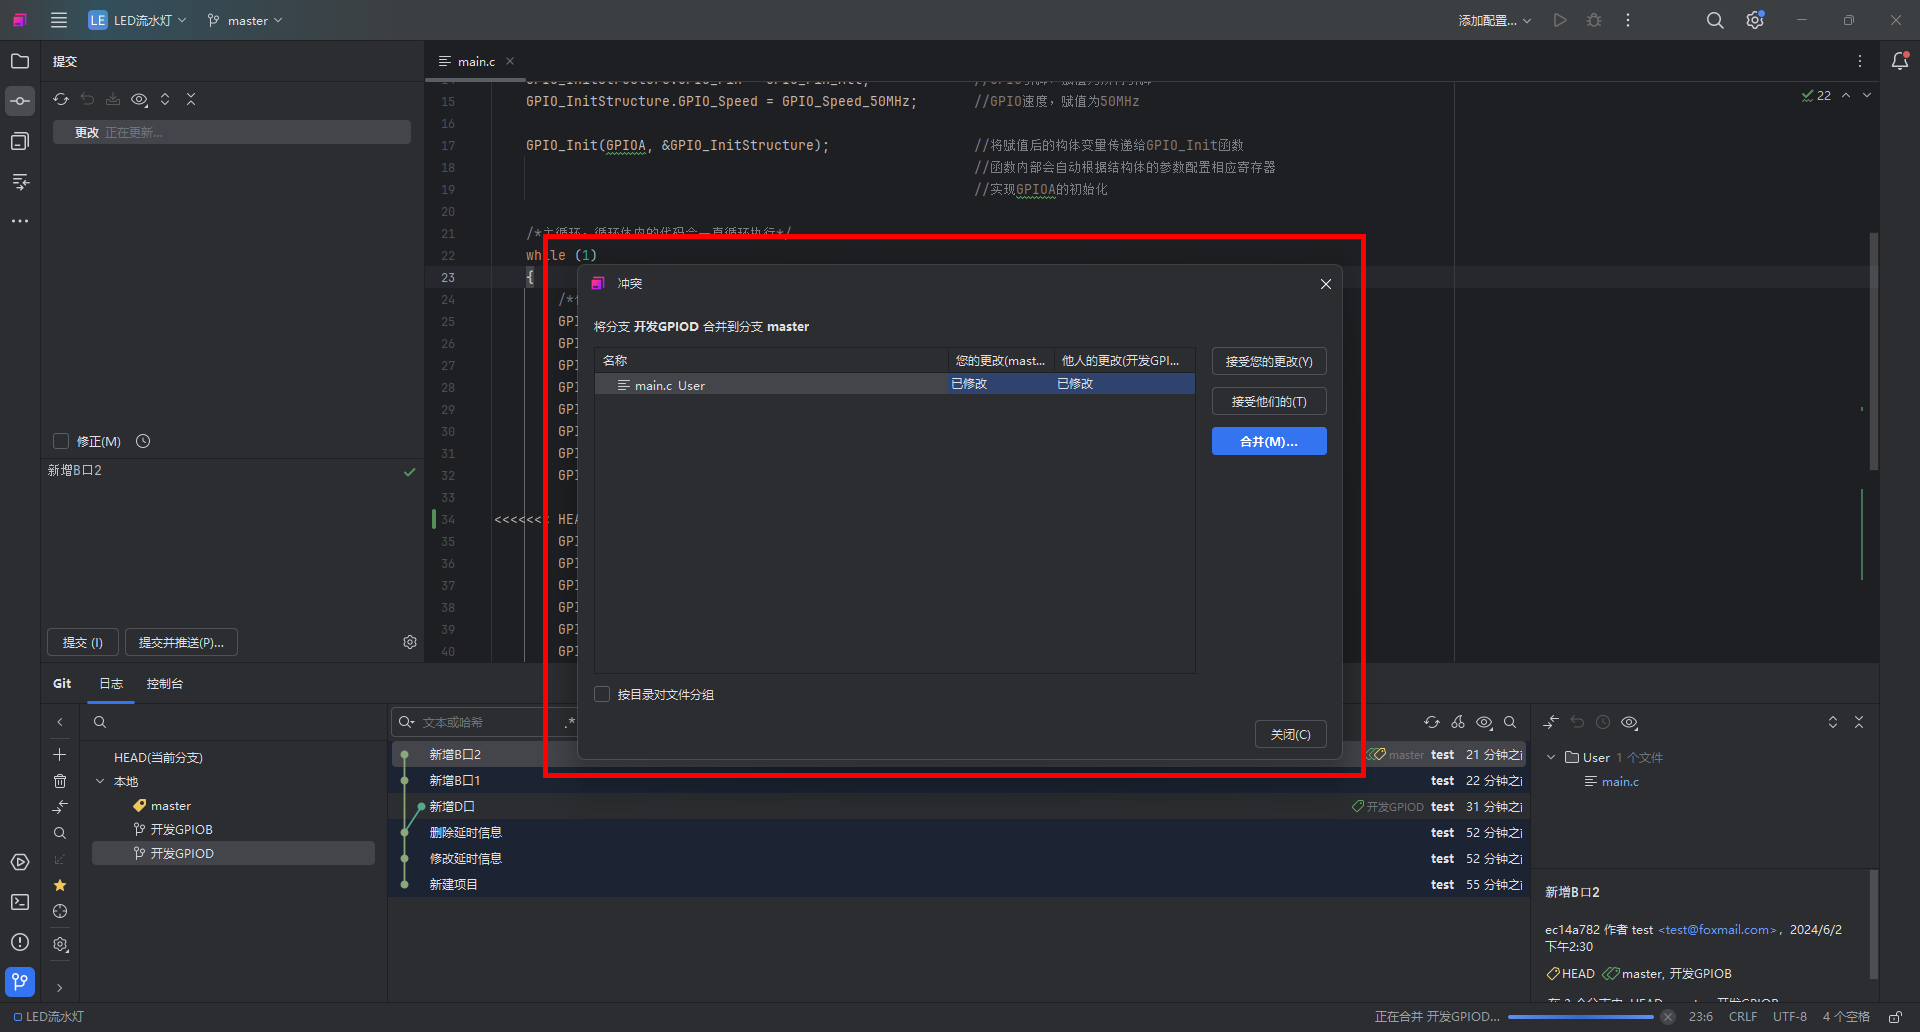Click the notifications bell icon
Image resolution: width=1920 pixels, height=1032 pixels.
point(1900,61)
